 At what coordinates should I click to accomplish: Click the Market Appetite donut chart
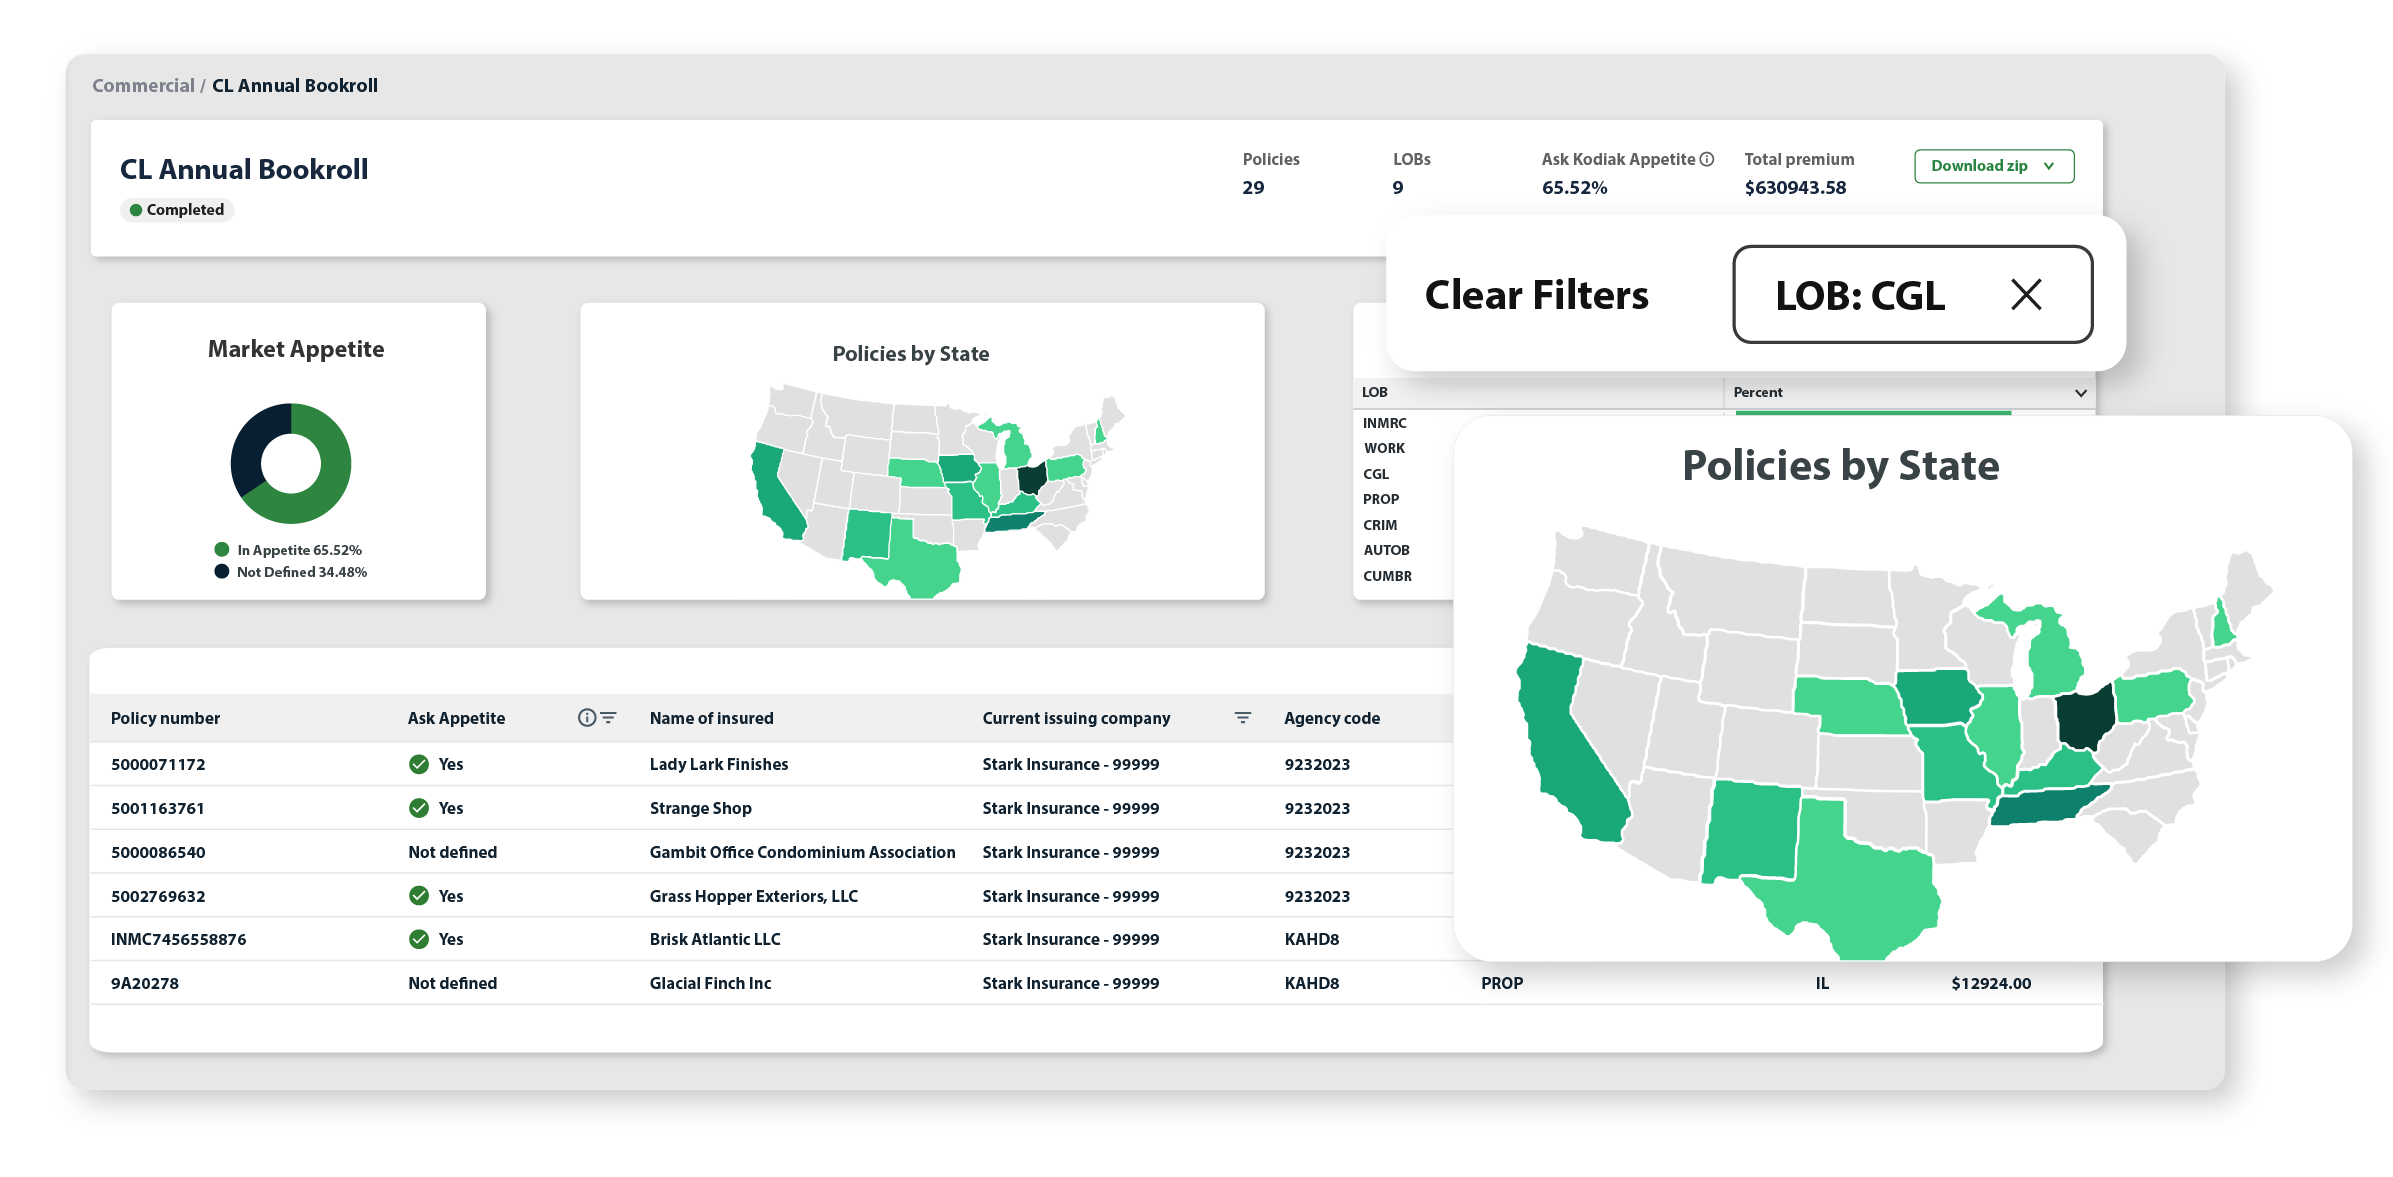point(291,463)
